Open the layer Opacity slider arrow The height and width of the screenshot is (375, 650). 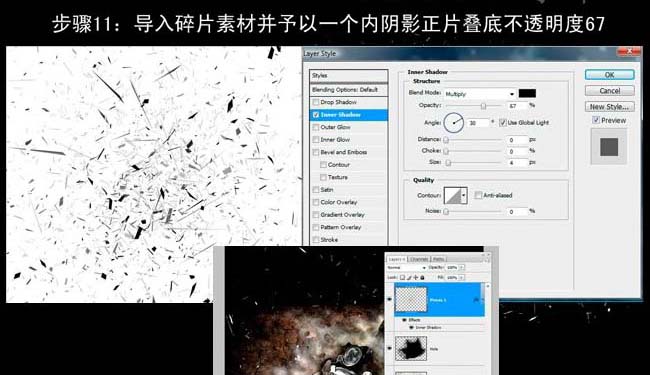point(462,268)
